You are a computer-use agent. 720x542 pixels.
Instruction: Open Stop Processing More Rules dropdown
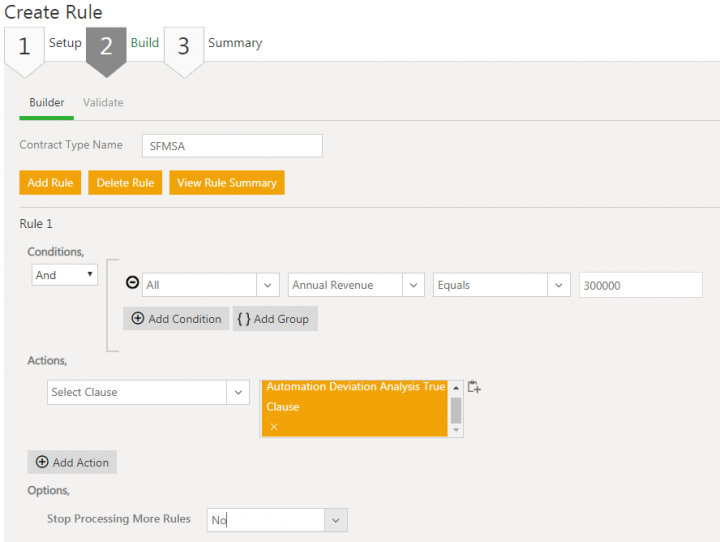pos(276,520)
